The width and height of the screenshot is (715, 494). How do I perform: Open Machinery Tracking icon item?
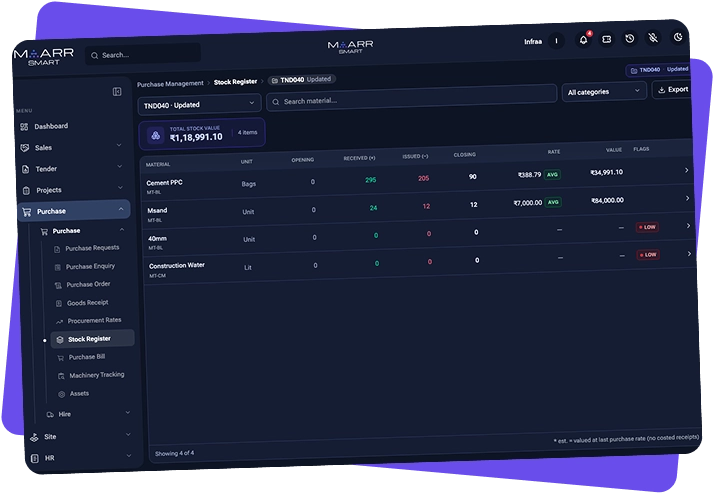point(61,376)
